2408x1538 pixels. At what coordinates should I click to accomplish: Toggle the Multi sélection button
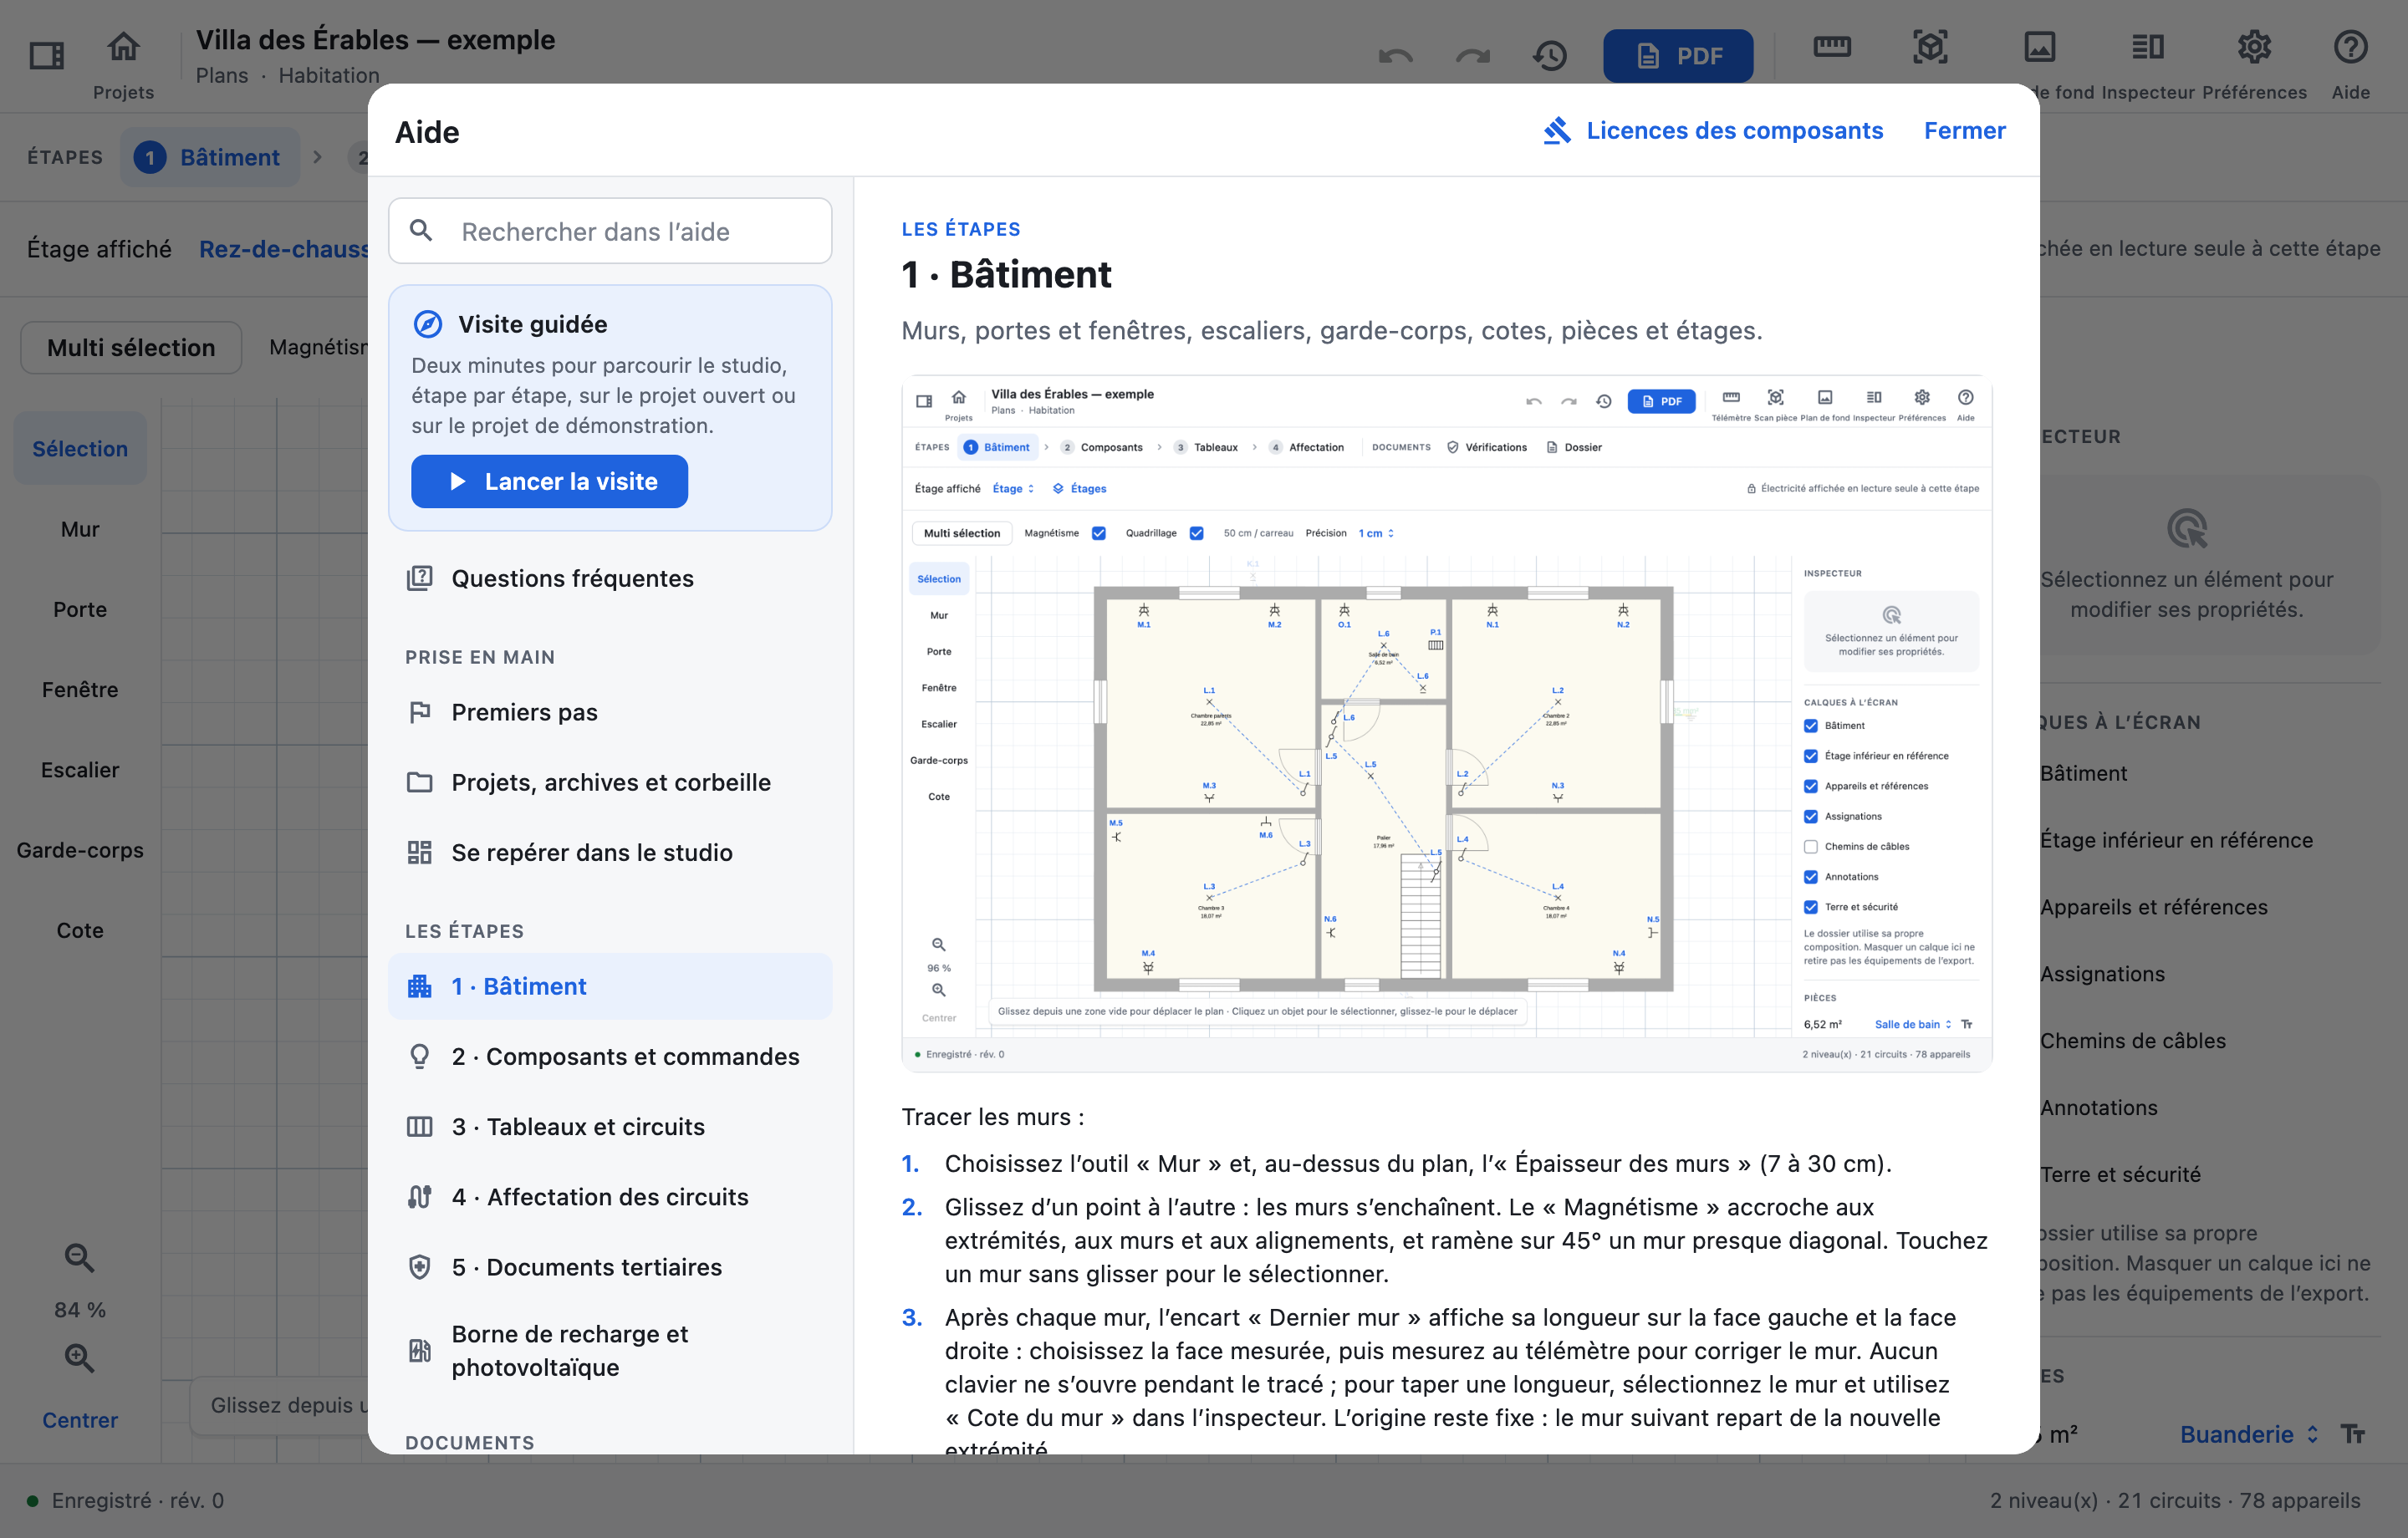[131, 347]
